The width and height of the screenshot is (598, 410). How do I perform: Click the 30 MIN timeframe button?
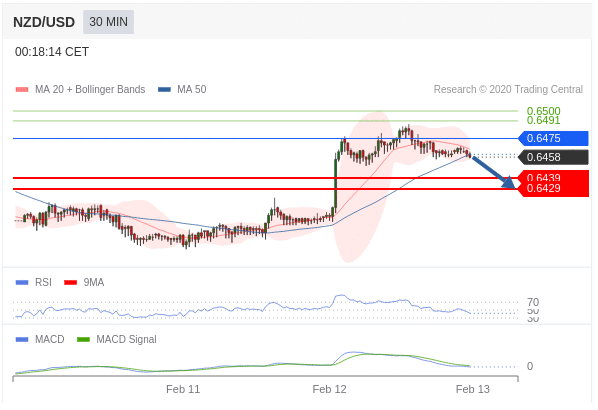[x=108, y=22]
